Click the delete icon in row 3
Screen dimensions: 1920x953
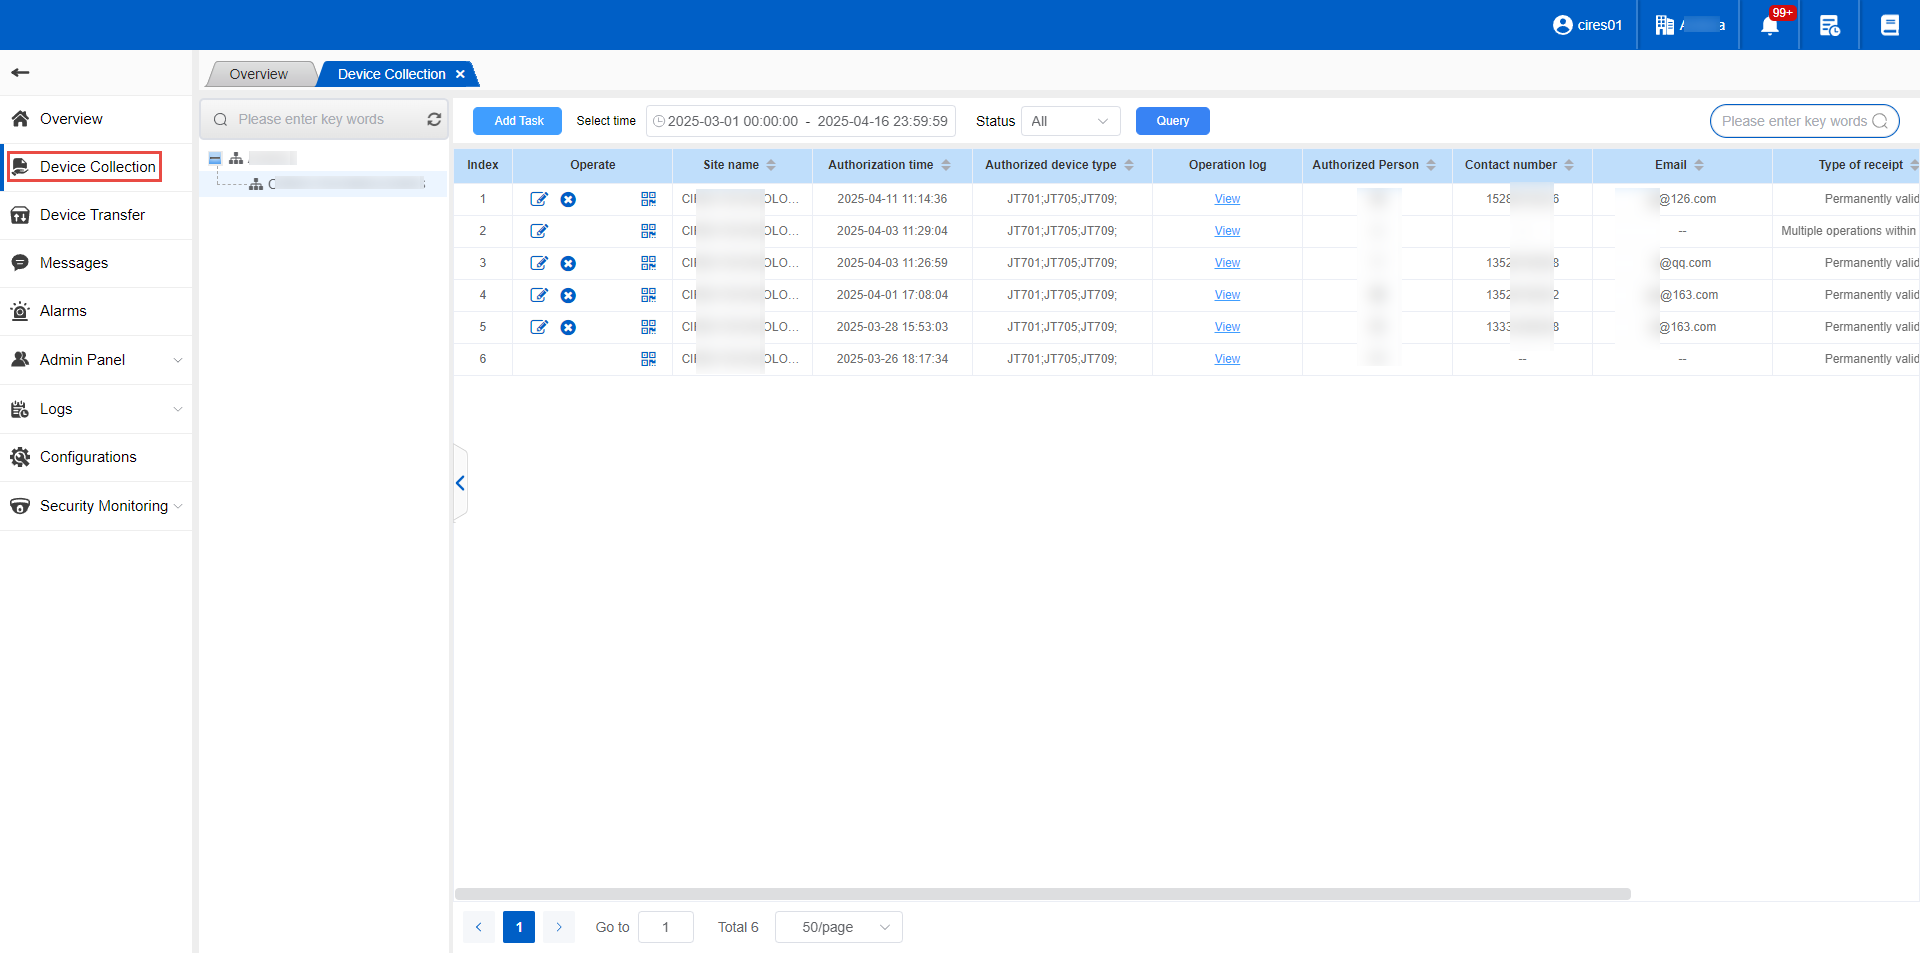(568, 263)
